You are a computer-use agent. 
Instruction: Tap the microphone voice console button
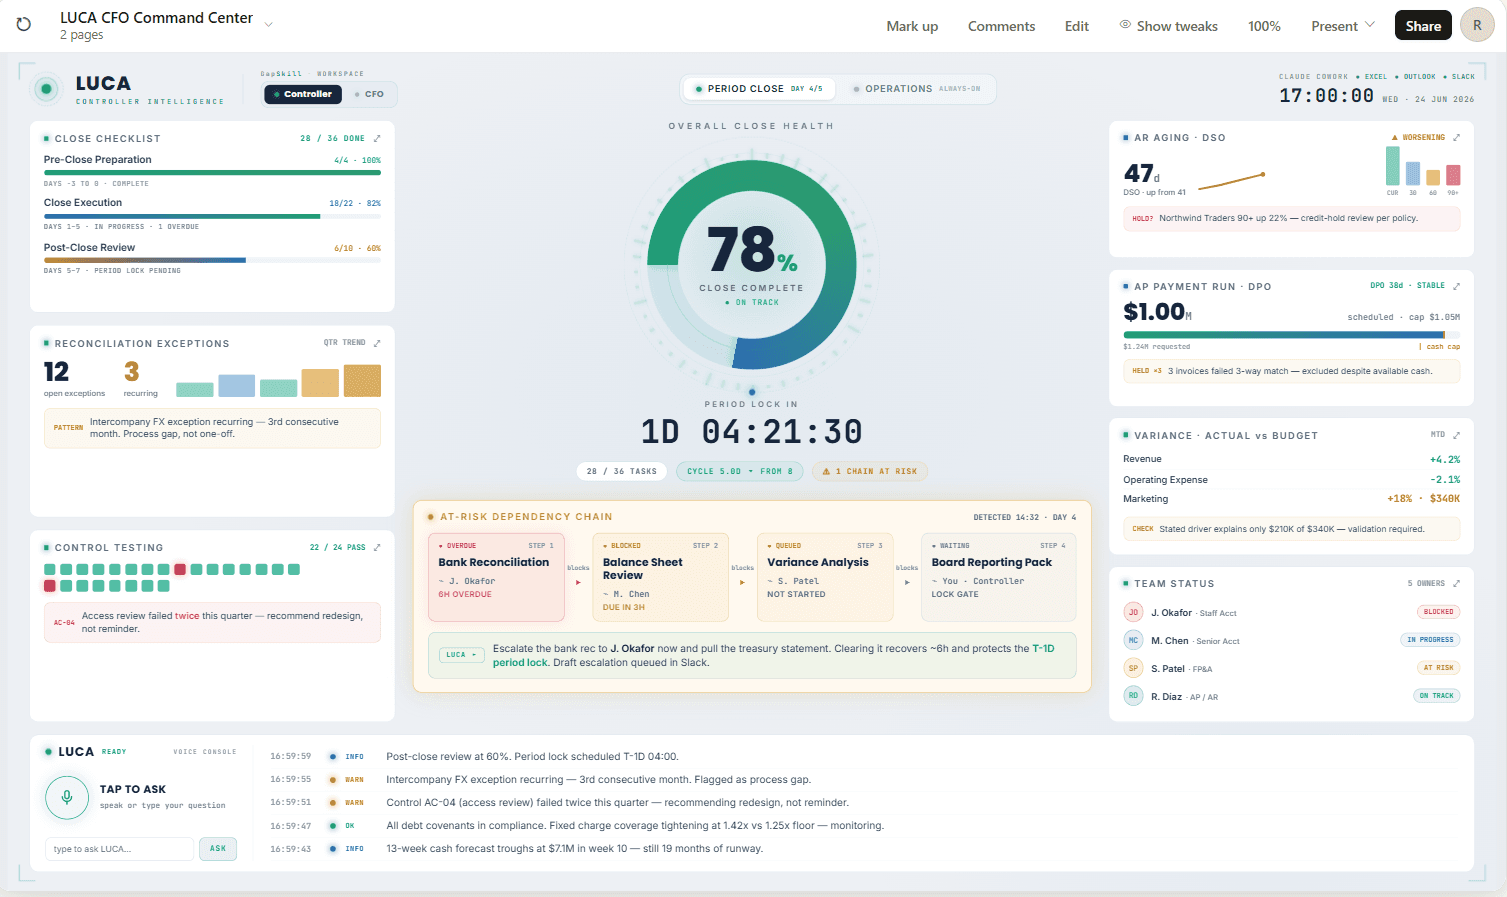point(67,797)
